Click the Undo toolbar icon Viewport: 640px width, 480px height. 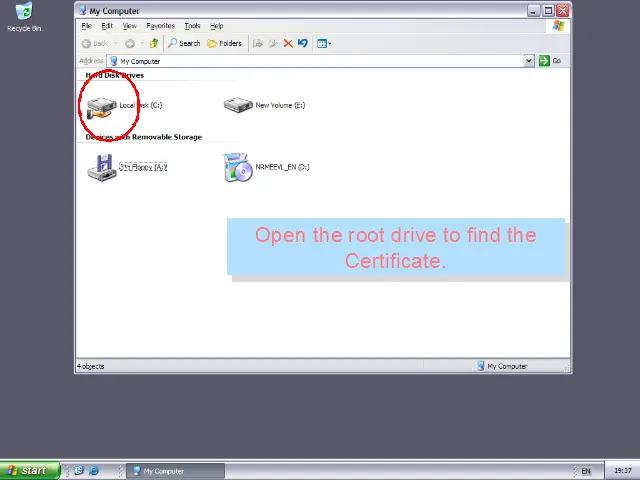302,43
